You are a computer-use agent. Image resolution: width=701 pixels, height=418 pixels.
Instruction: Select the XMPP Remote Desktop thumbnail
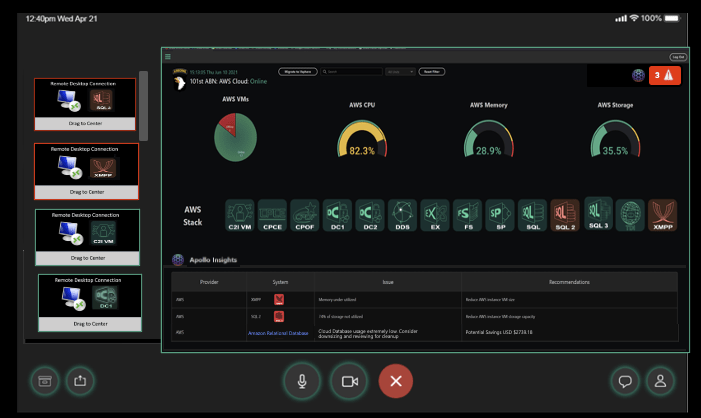coord(87,171)
